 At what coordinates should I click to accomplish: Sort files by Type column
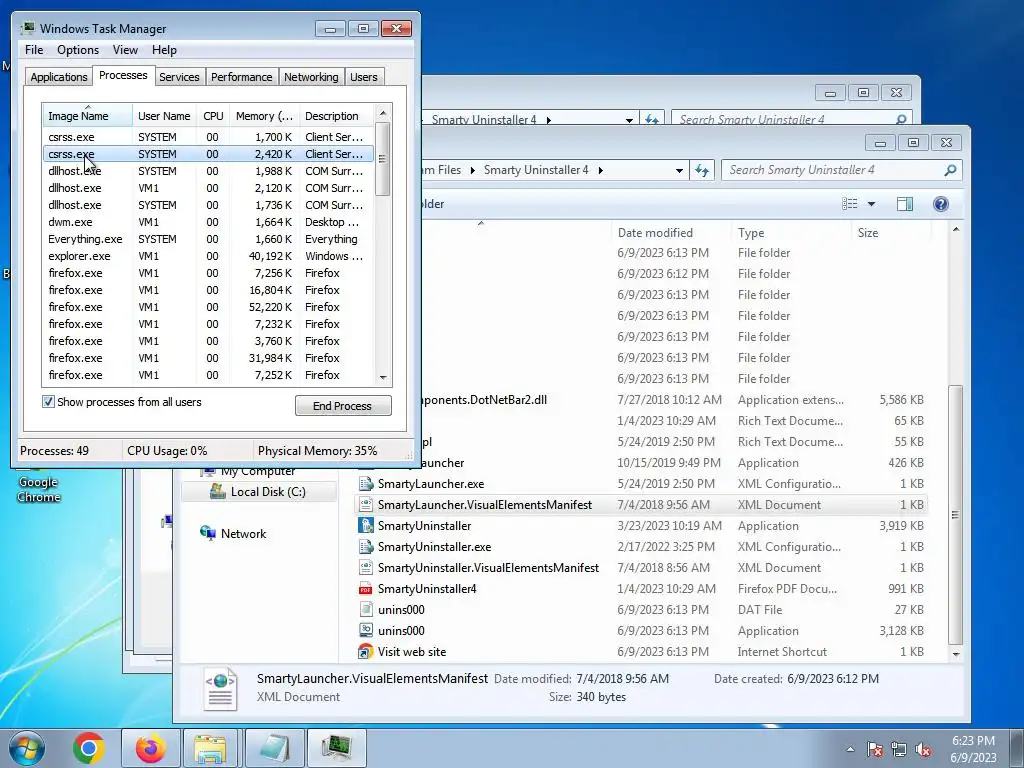[791, 232]
